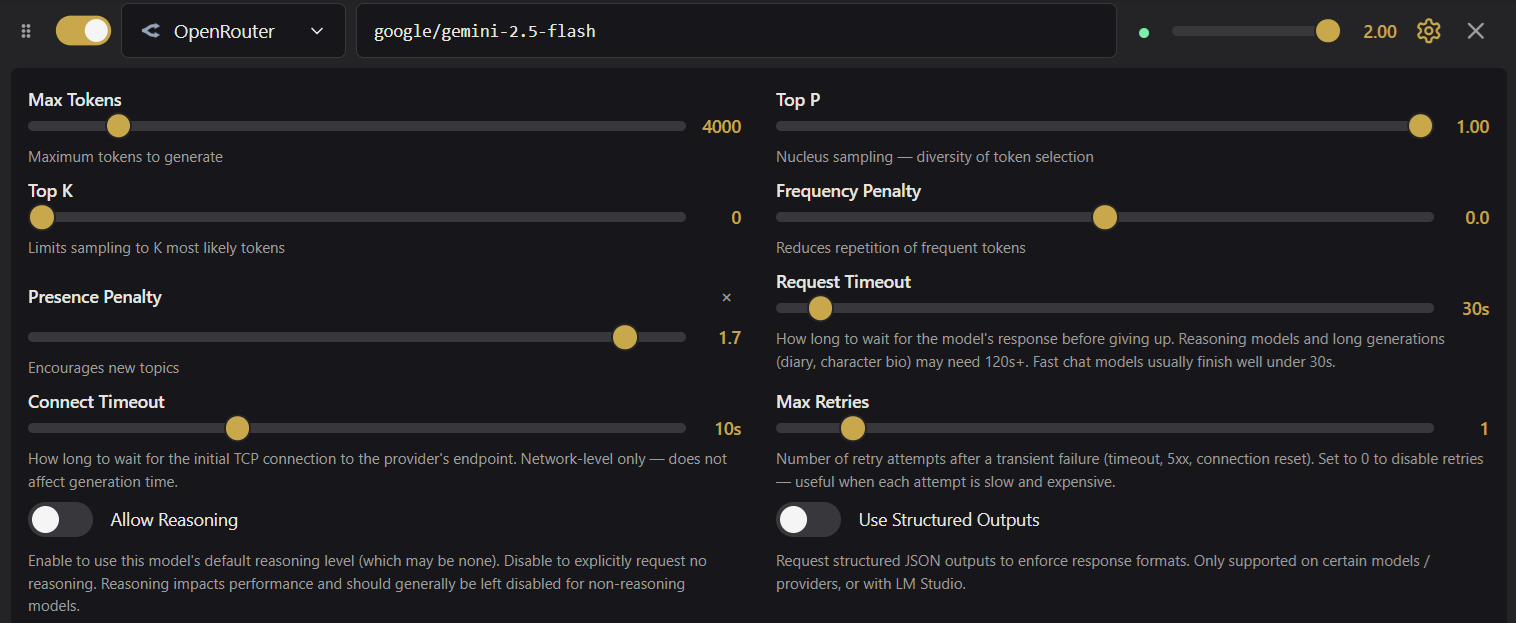Click the model name field google/gemini-2.5-flash

[736, 31]
